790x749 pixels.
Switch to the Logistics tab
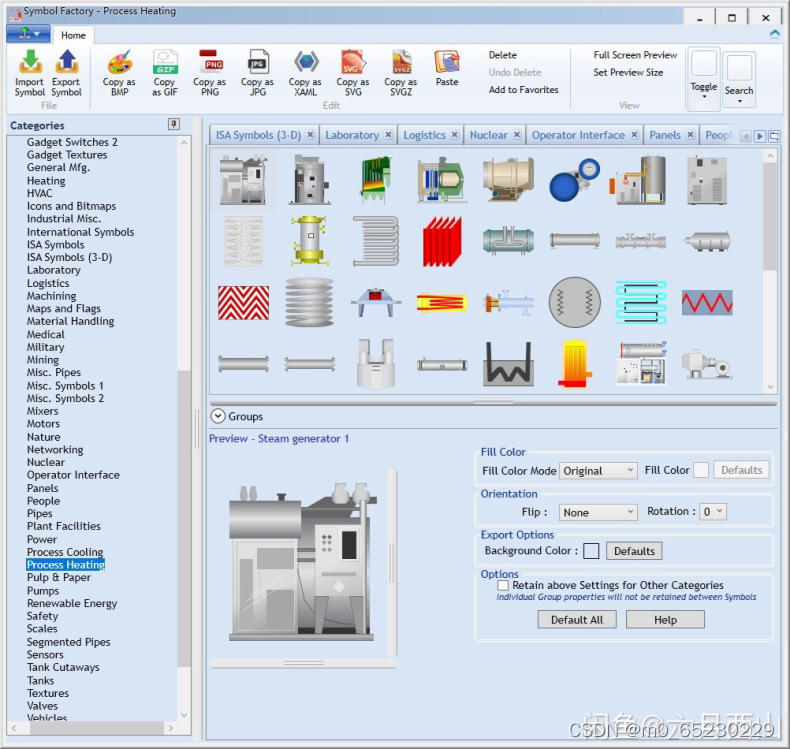tap(424, 135)
